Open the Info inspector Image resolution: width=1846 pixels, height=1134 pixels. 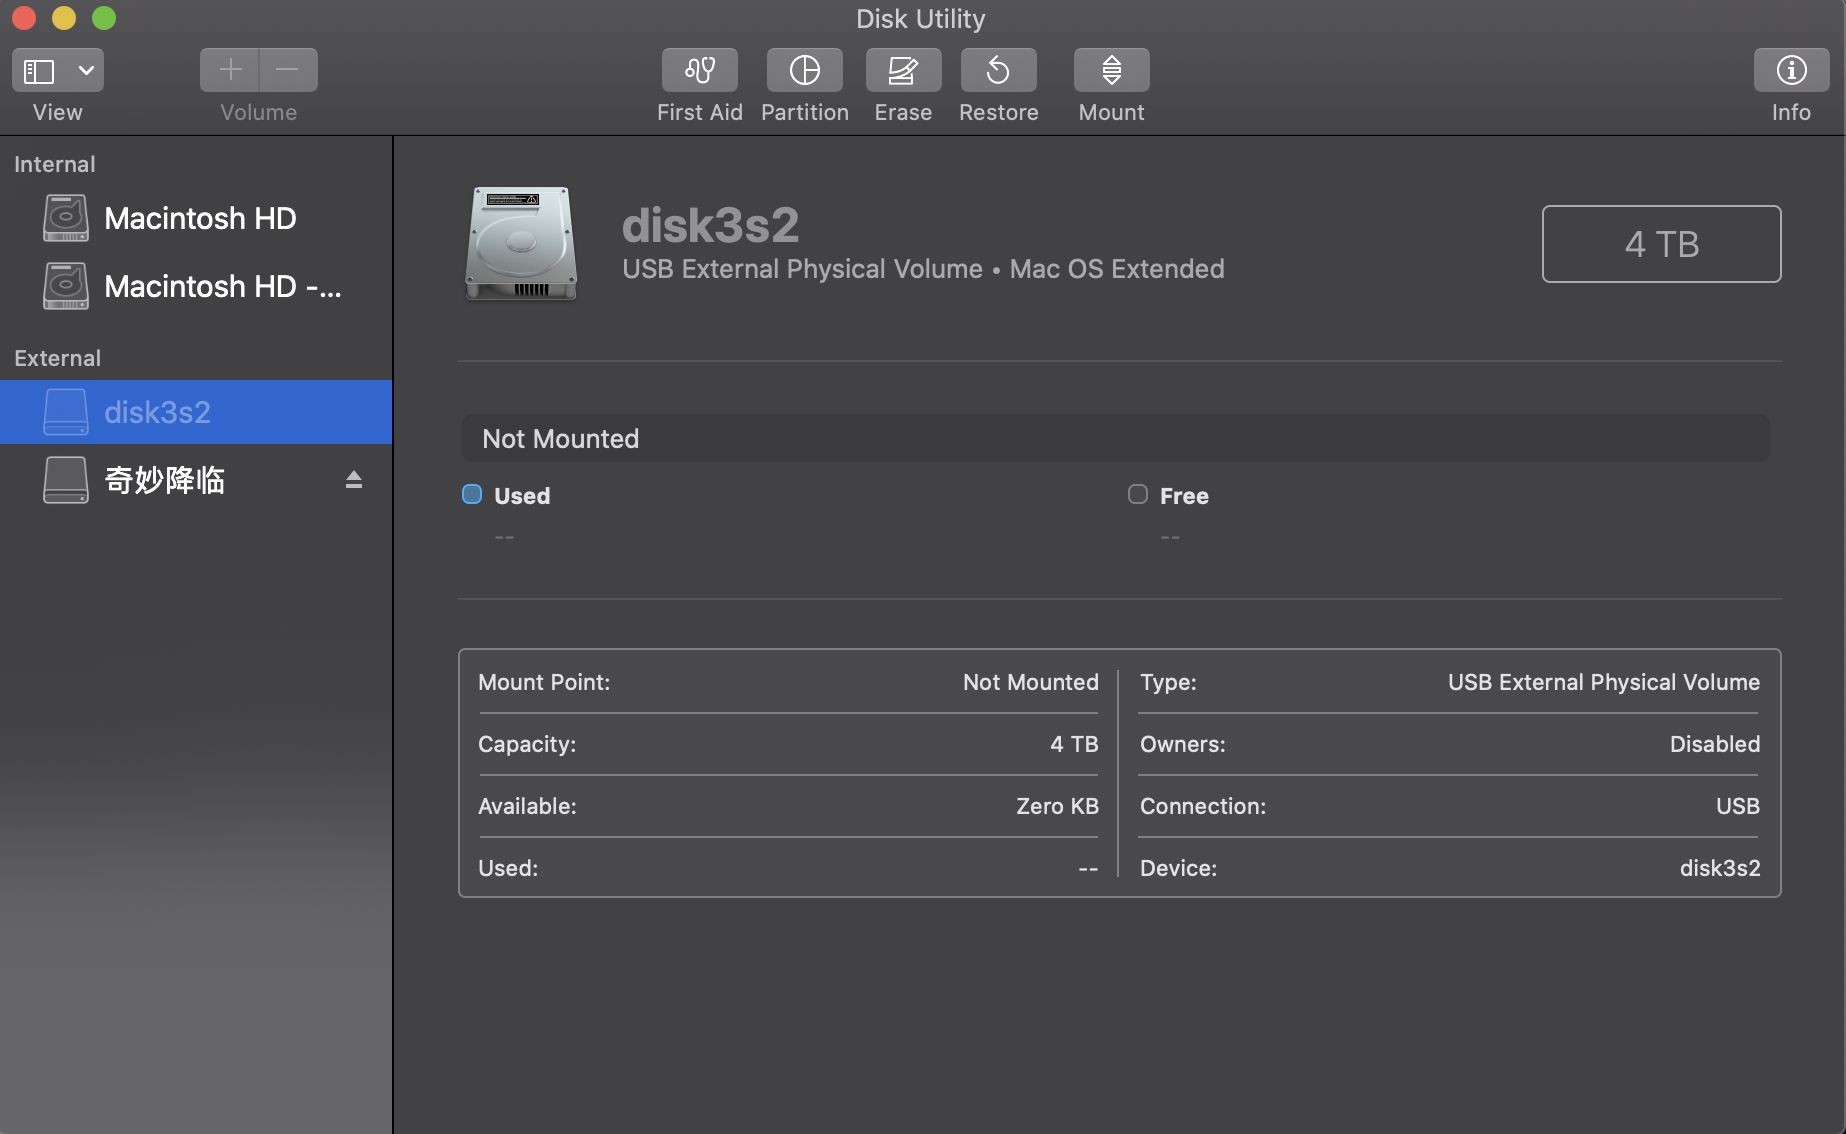1790,70
